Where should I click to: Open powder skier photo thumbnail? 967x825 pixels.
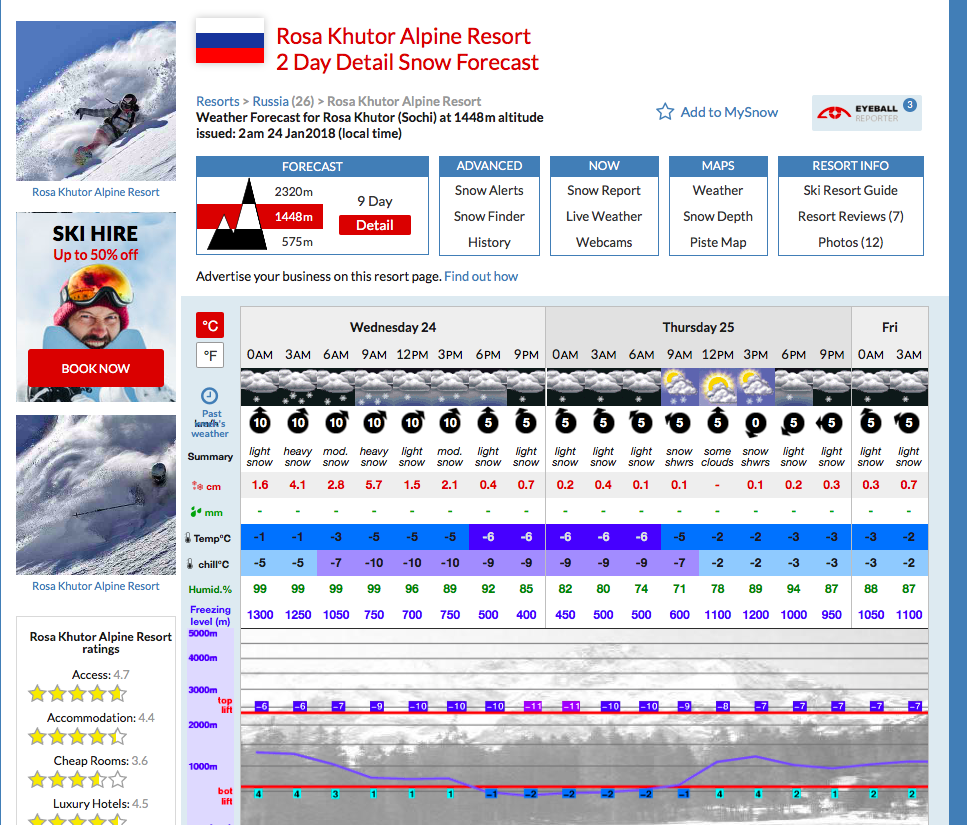pos(96,495)
